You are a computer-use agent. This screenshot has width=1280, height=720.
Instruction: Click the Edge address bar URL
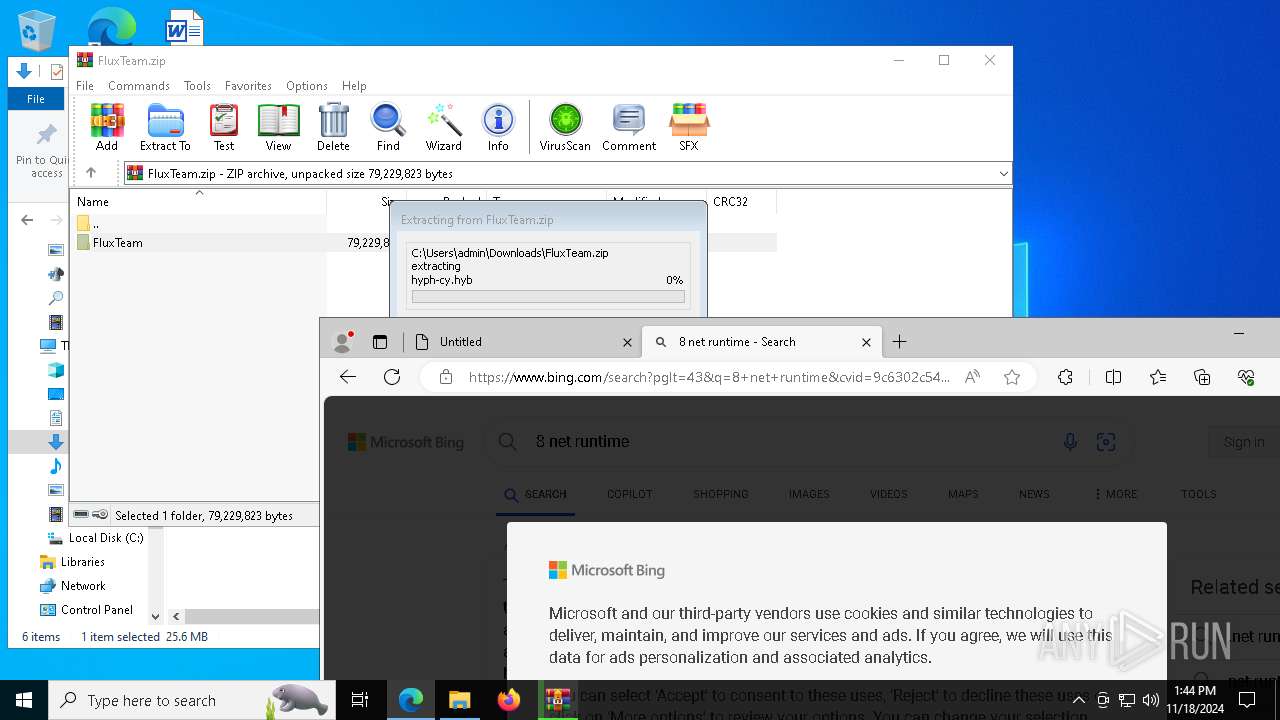(x=709, y=377)
